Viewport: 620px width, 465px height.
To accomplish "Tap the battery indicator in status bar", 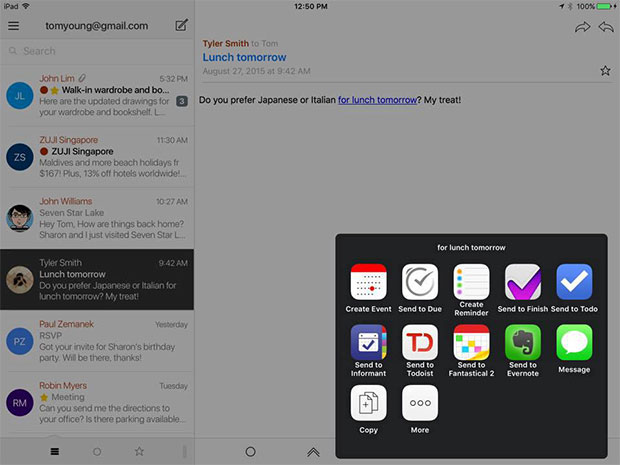I will click(606, 6).
